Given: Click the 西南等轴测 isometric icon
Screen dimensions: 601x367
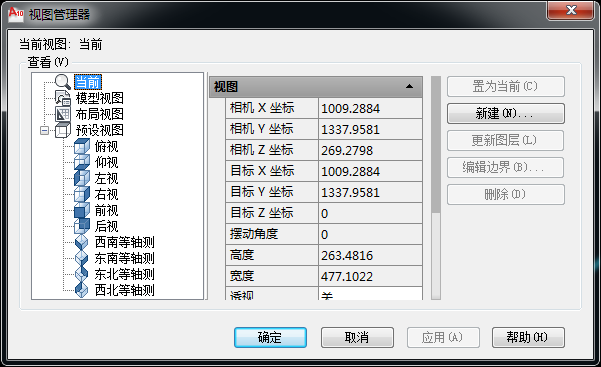Looking at the screenshot, I should coord(82,242).
